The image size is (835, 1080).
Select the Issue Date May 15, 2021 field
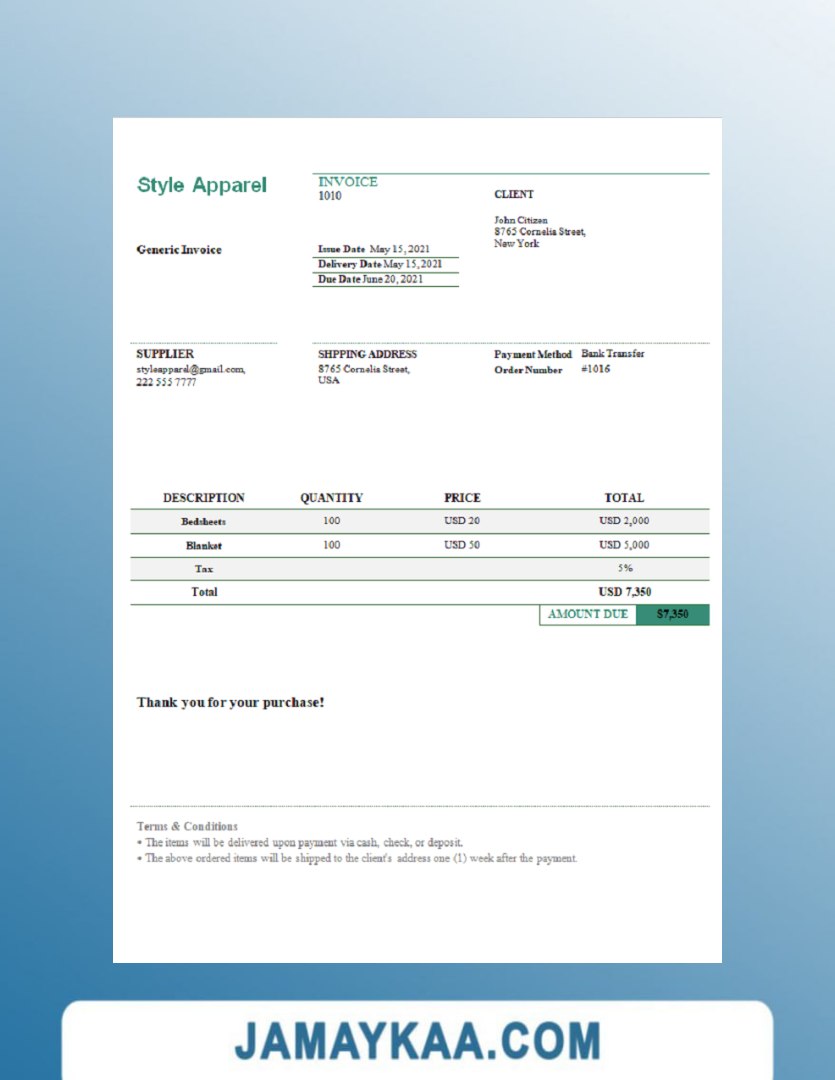(374, 249)
